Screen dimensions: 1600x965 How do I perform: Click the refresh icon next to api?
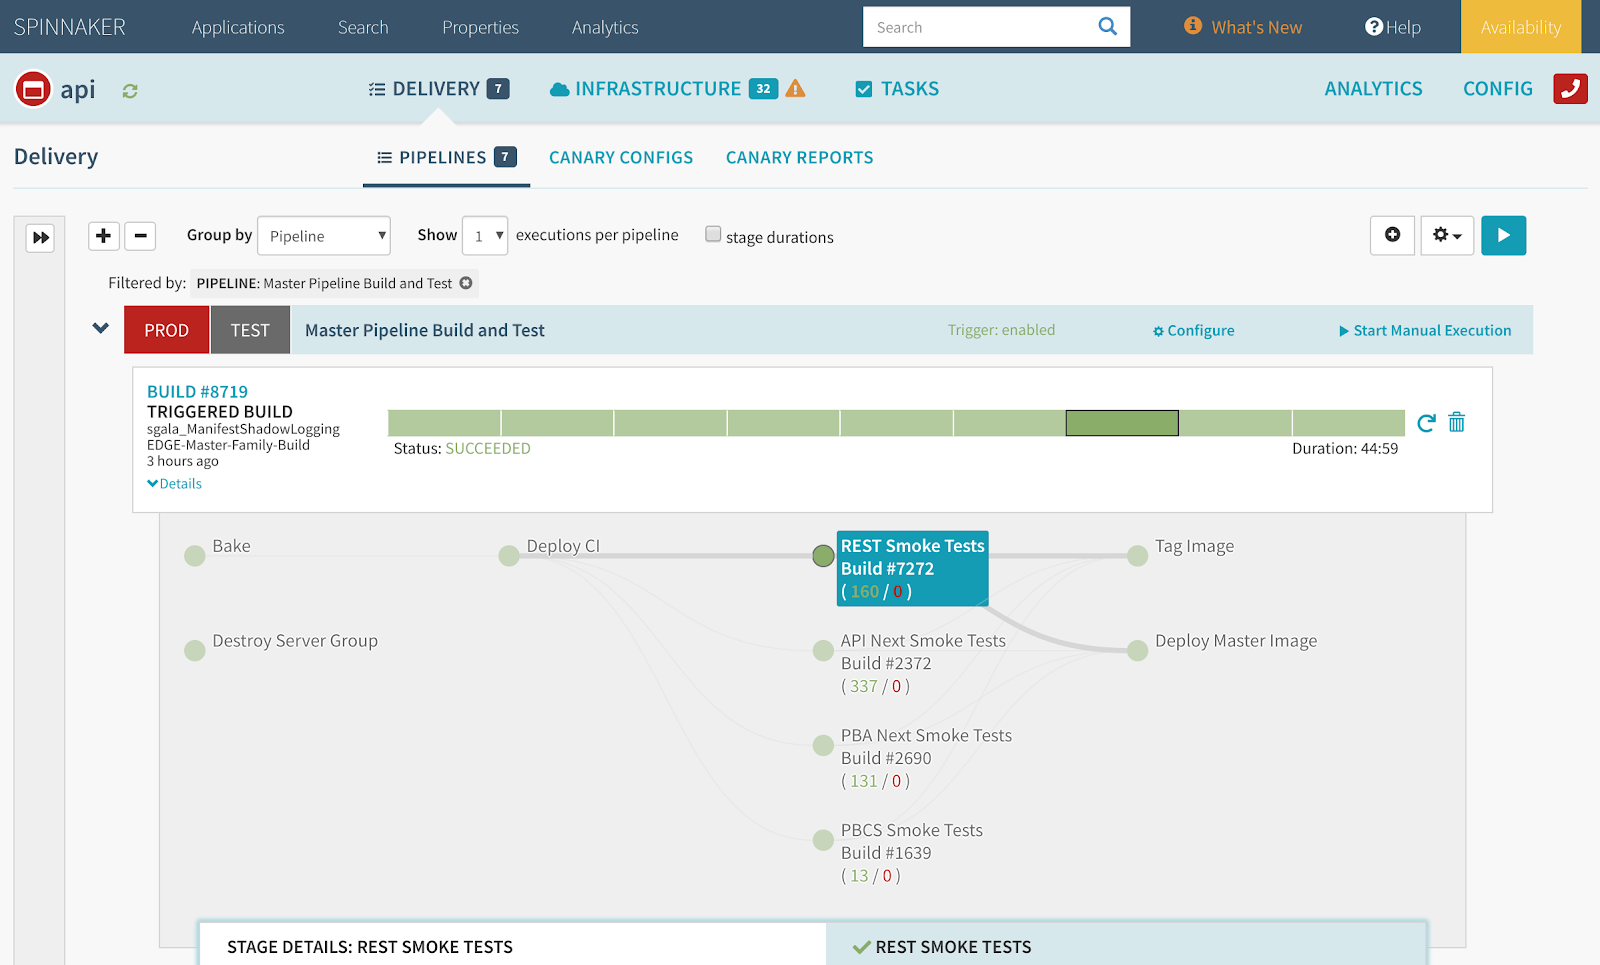[x=130, y=91]
